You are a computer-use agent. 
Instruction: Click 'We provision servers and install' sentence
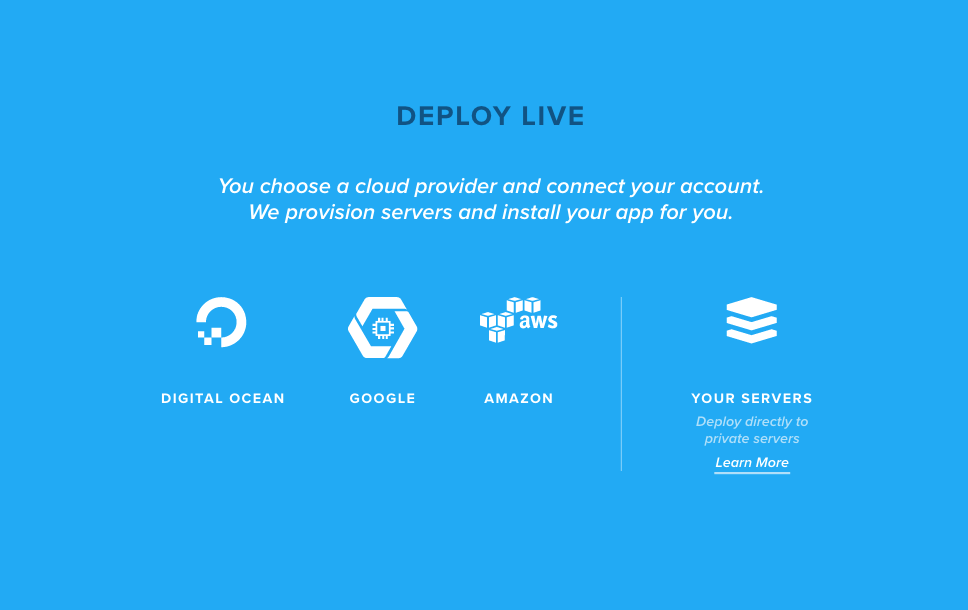click(491, 212)
